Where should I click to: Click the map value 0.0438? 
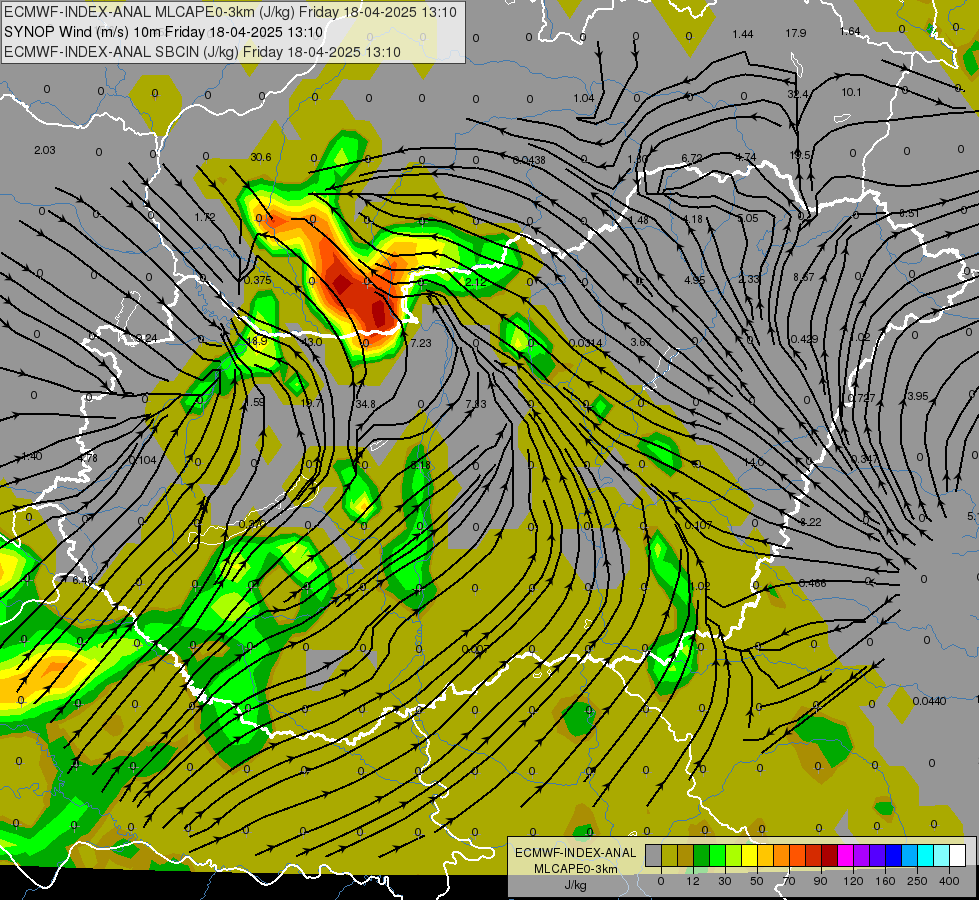(x=529, y=161)
